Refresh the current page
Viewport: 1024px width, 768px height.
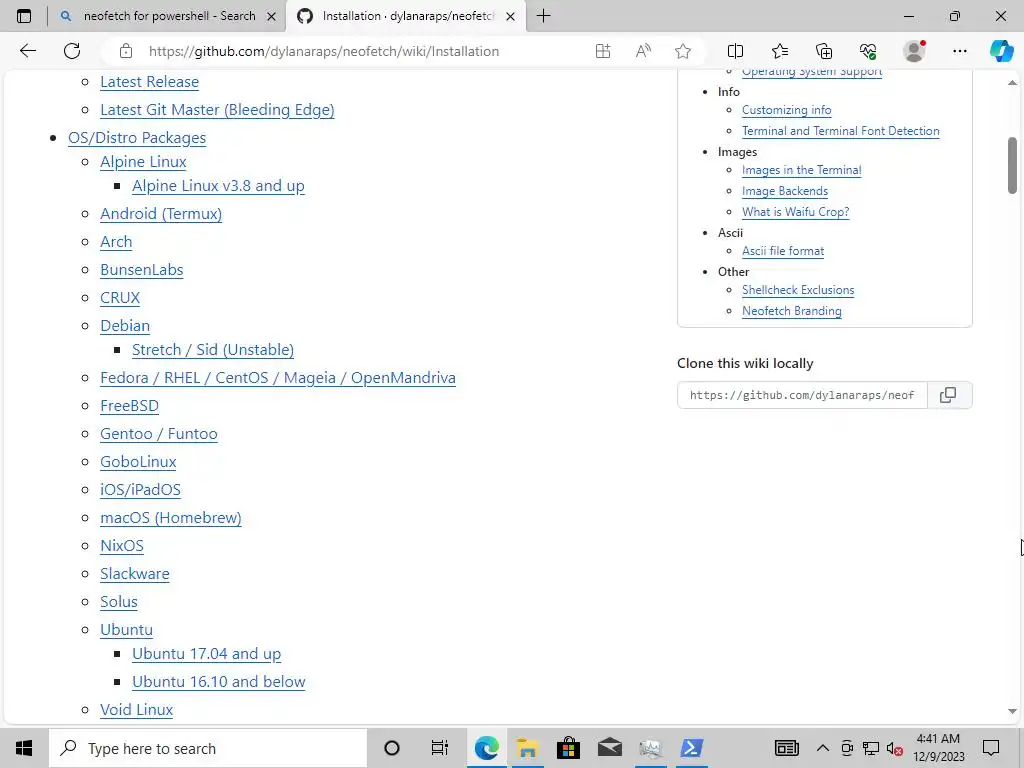coord(72,51)
